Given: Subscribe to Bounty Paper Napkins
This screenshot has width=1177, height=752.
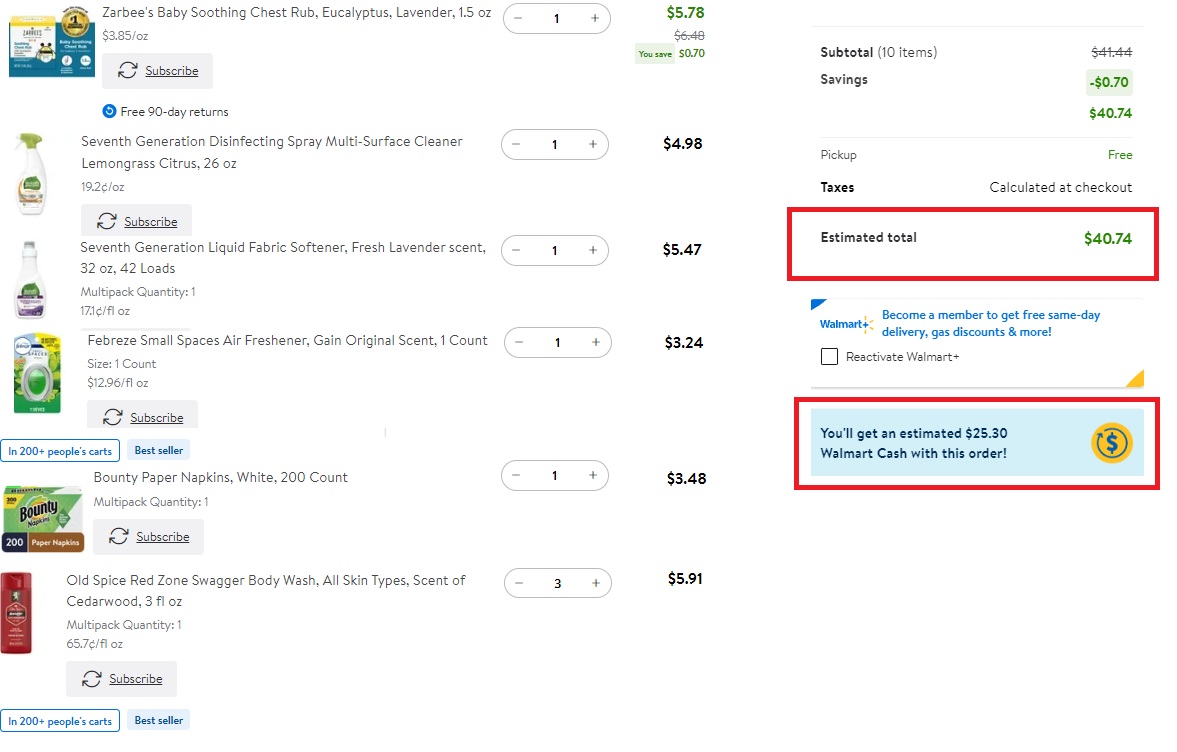Looking at the screenshot, I should (x=149, y=537).
